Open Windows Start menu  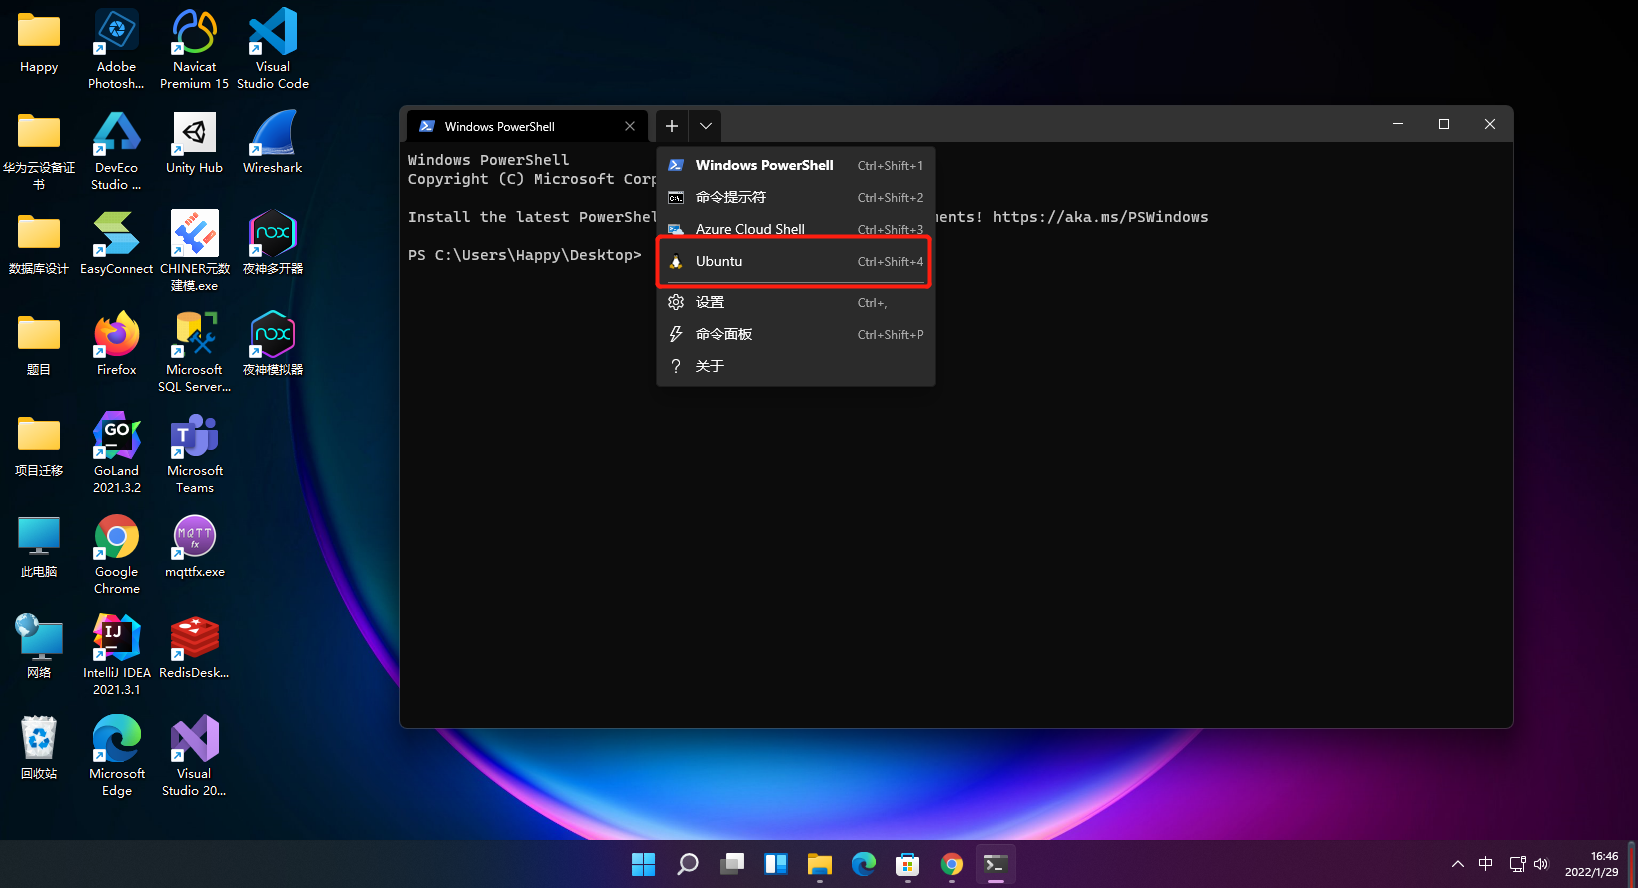(x=643, y=864)
